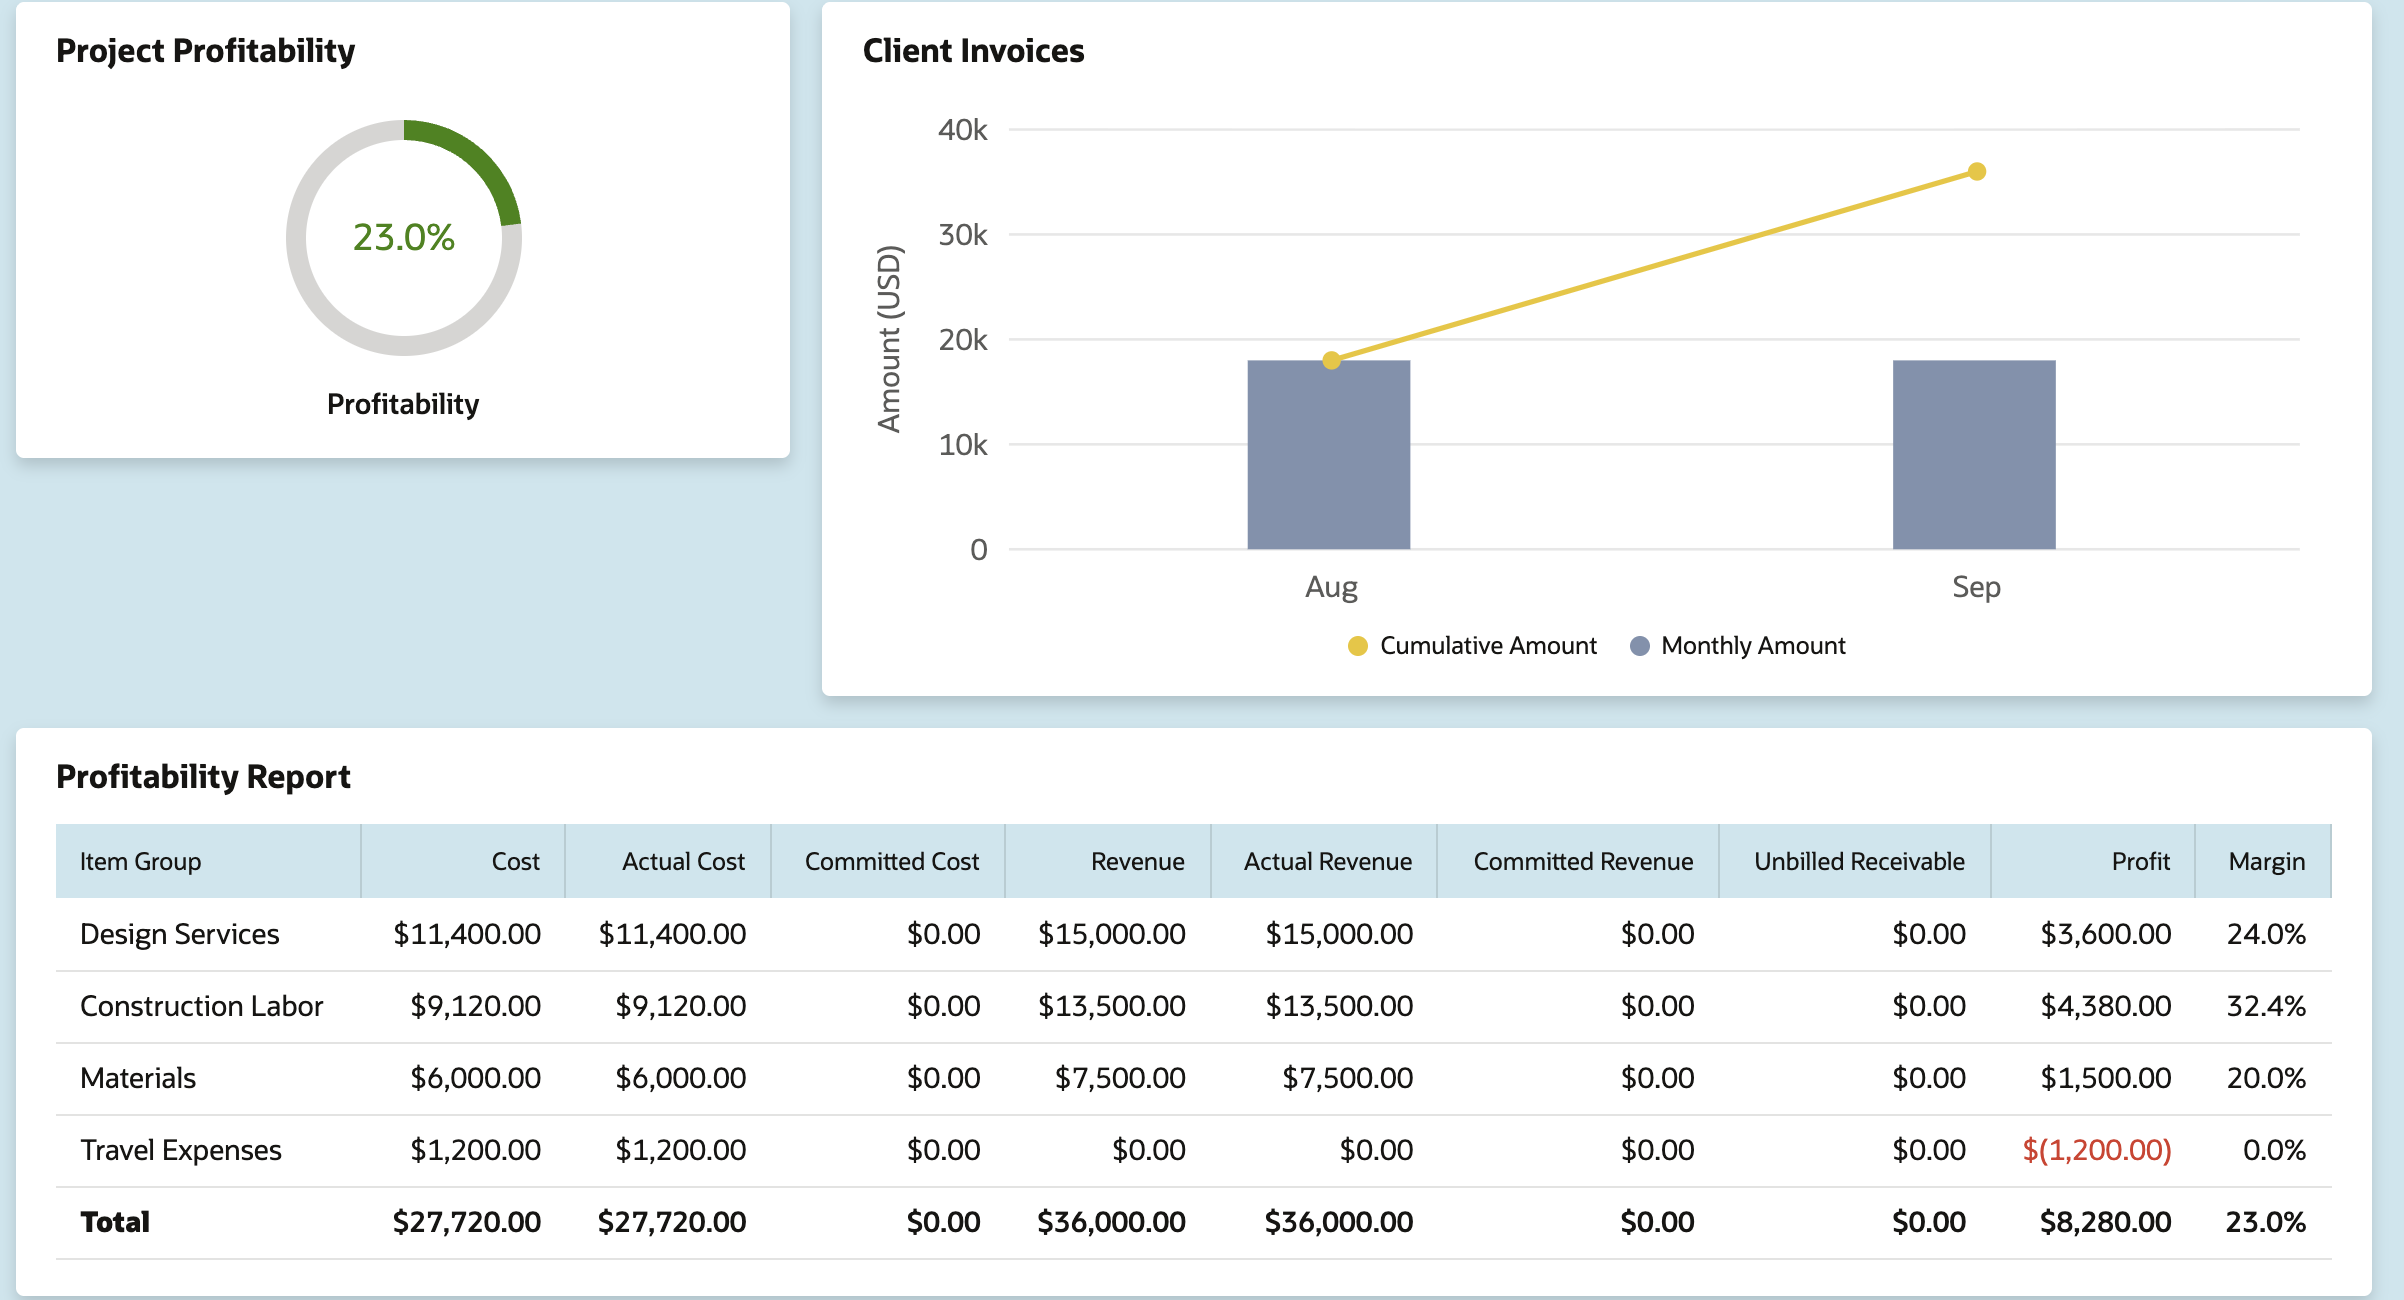Click the $27,720.00 total Cost cell

[x=466, y=1222]
